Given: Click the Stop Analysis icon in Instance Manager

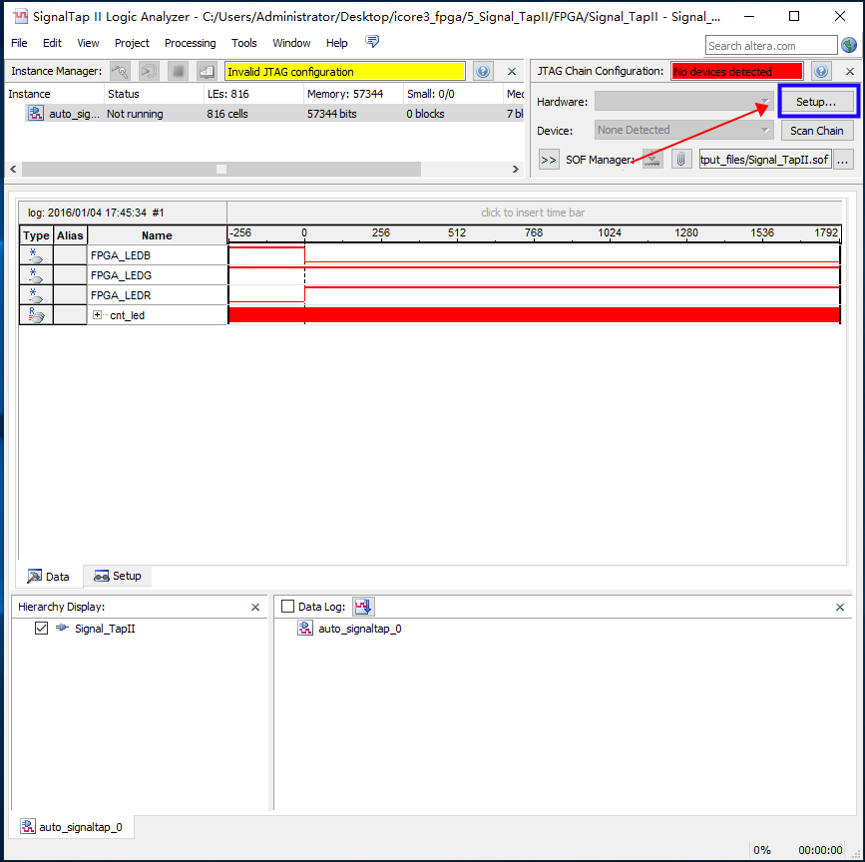Looking at the screenshot, I should 177,72.
